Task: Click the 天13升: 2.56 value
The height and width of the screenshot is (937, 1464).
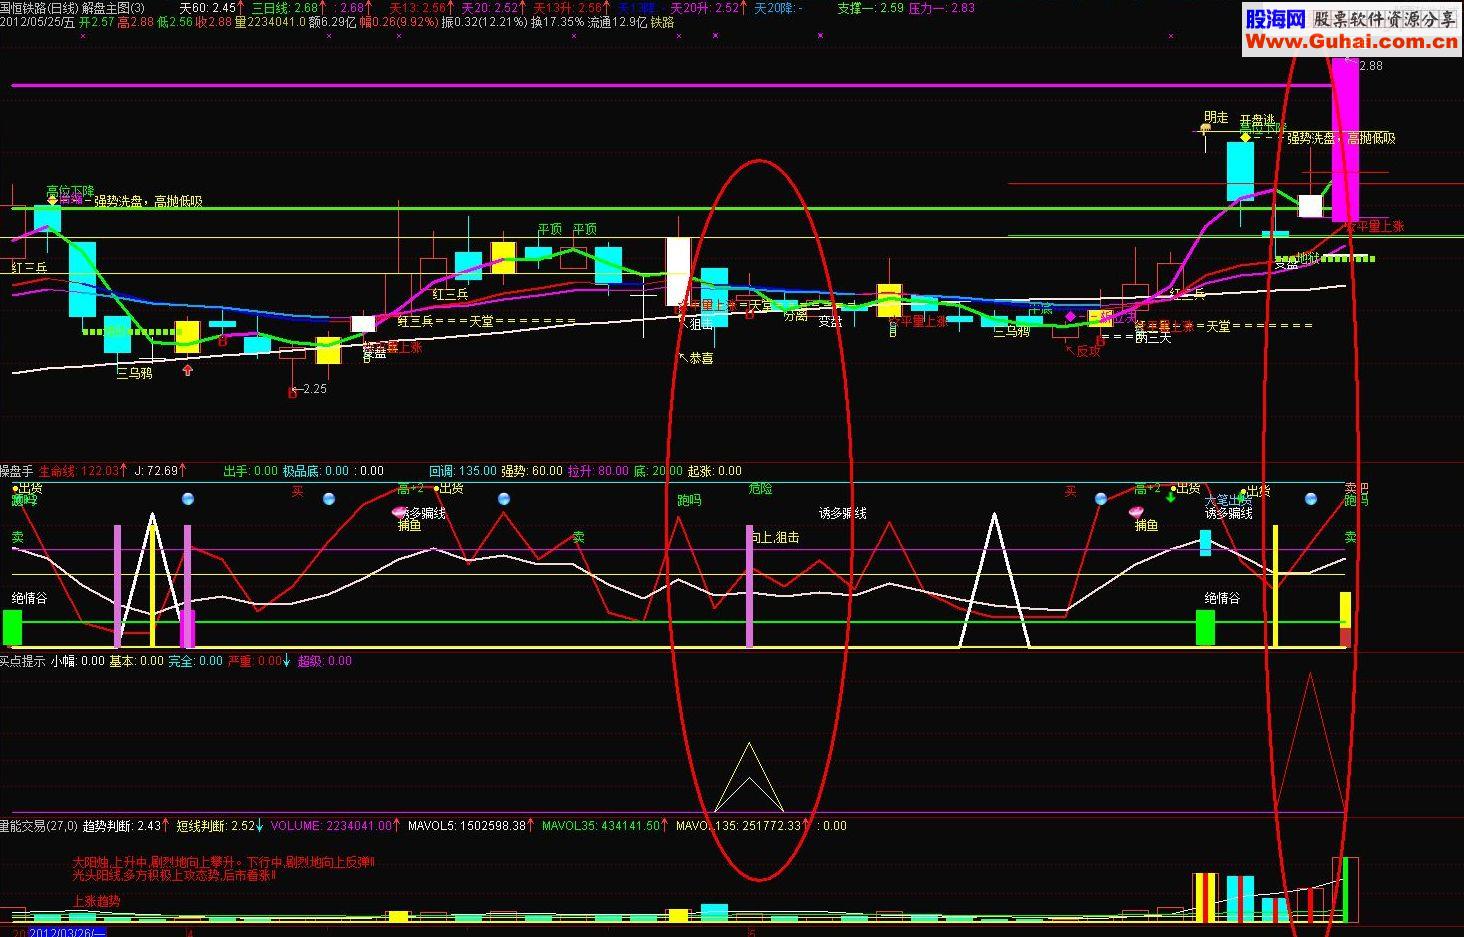Action: [567, 8]
